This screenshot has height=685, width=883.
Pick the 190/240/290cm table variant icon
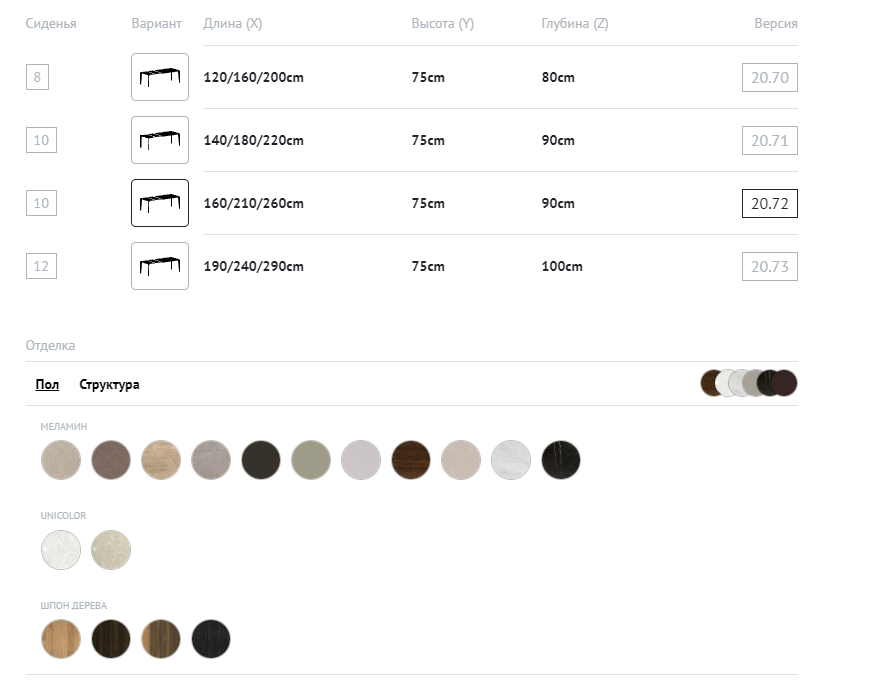160,266
